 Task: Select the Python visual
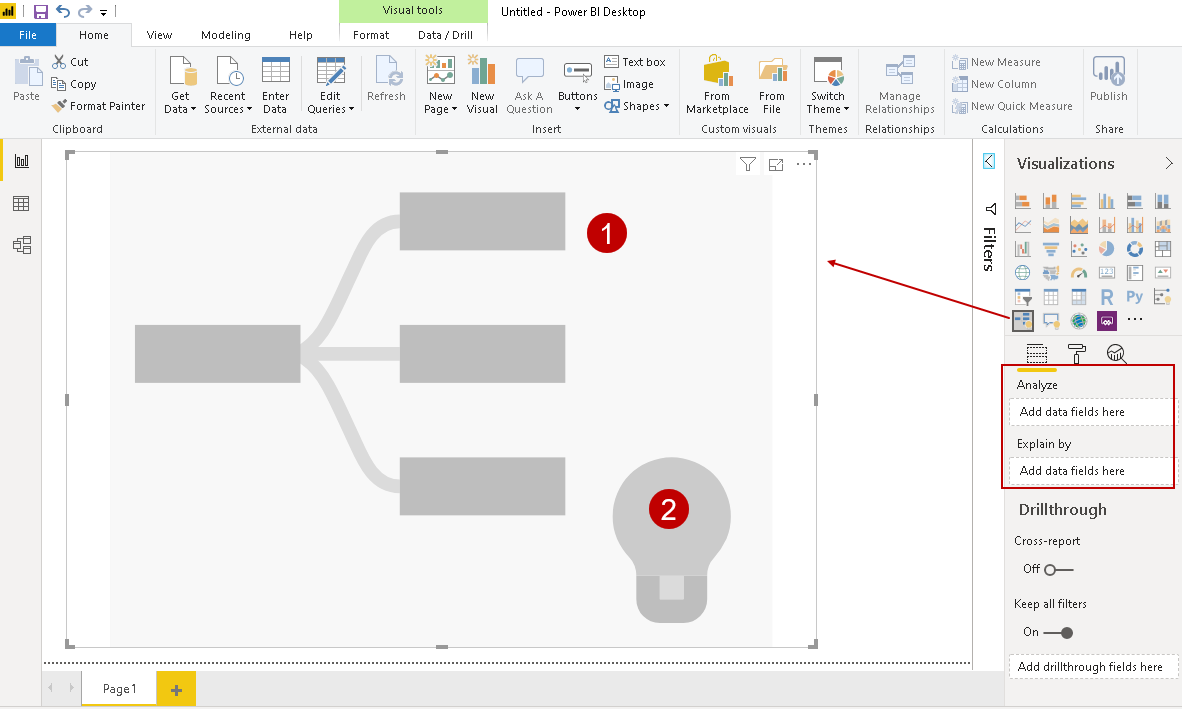[1134, 296]
